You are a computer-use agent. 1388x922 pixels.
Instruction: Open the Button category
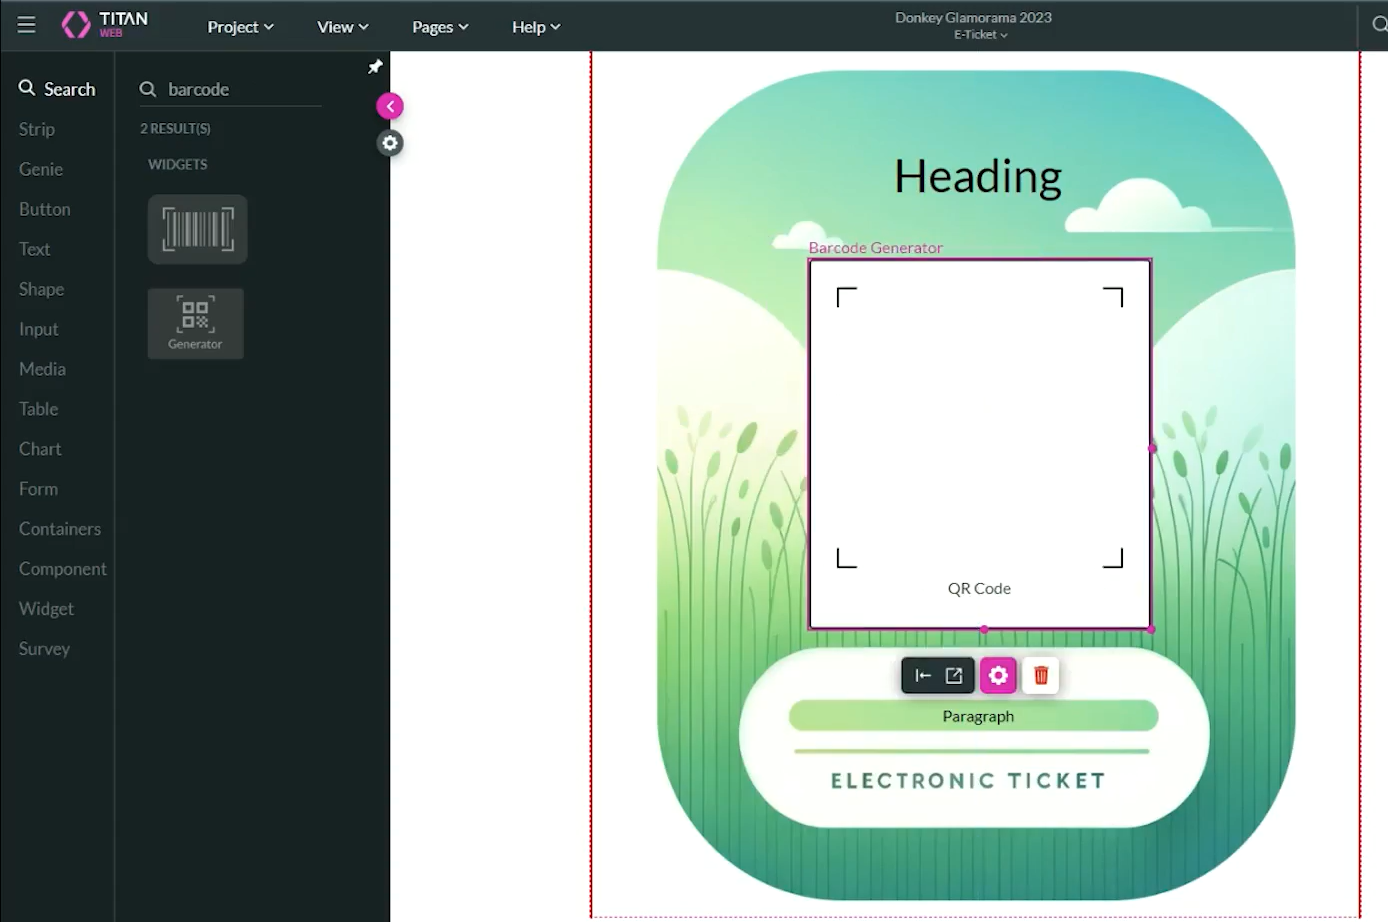click(45, 209)
